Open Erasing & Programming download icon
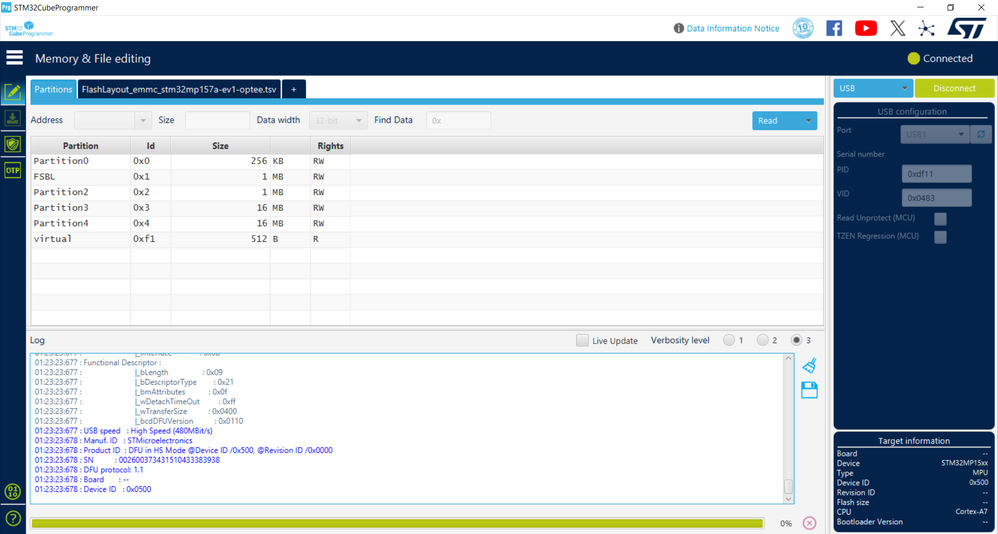The image size is (998, 534). (13, 118)
